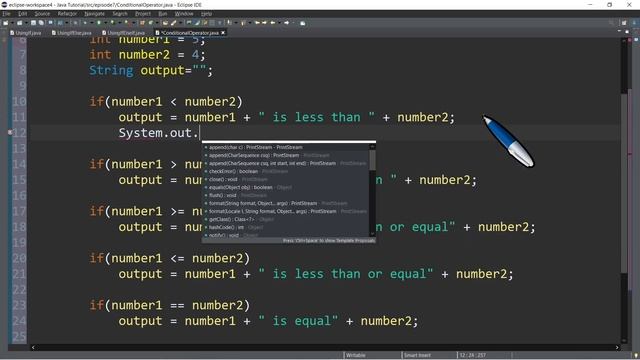This screenshot has width=640, height=360.
Task: Minimize the editor area using its corner icon
Action: (x=619, y=31)
